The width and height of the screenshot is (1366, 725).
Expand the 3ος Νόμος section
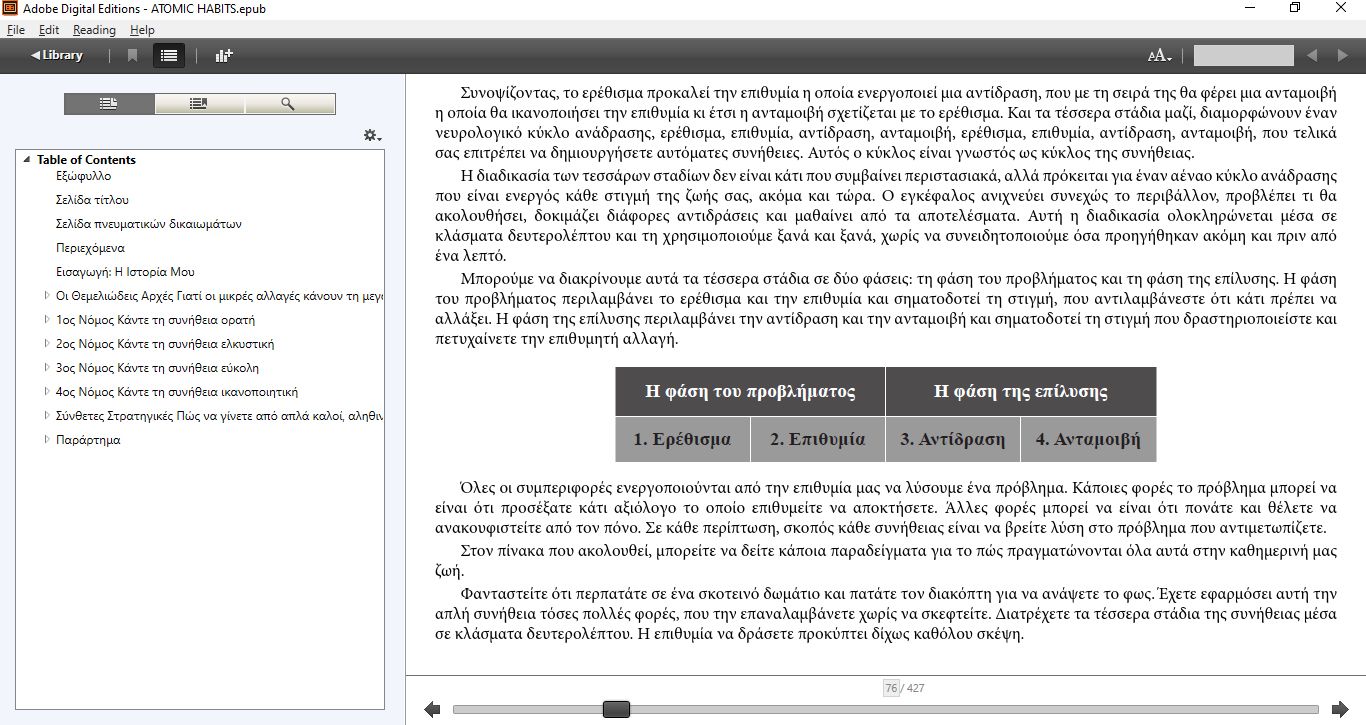tap(47, 368)
